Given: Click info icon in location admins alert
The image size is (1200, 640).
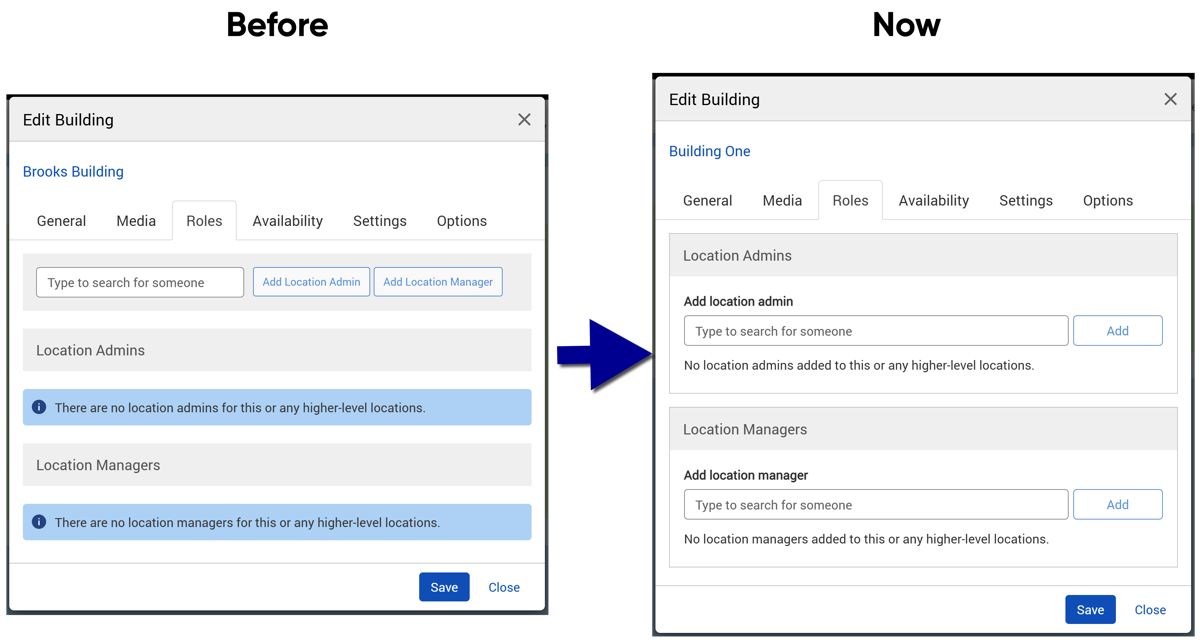Looking at the screenshot, I should (x=39, y=407).
